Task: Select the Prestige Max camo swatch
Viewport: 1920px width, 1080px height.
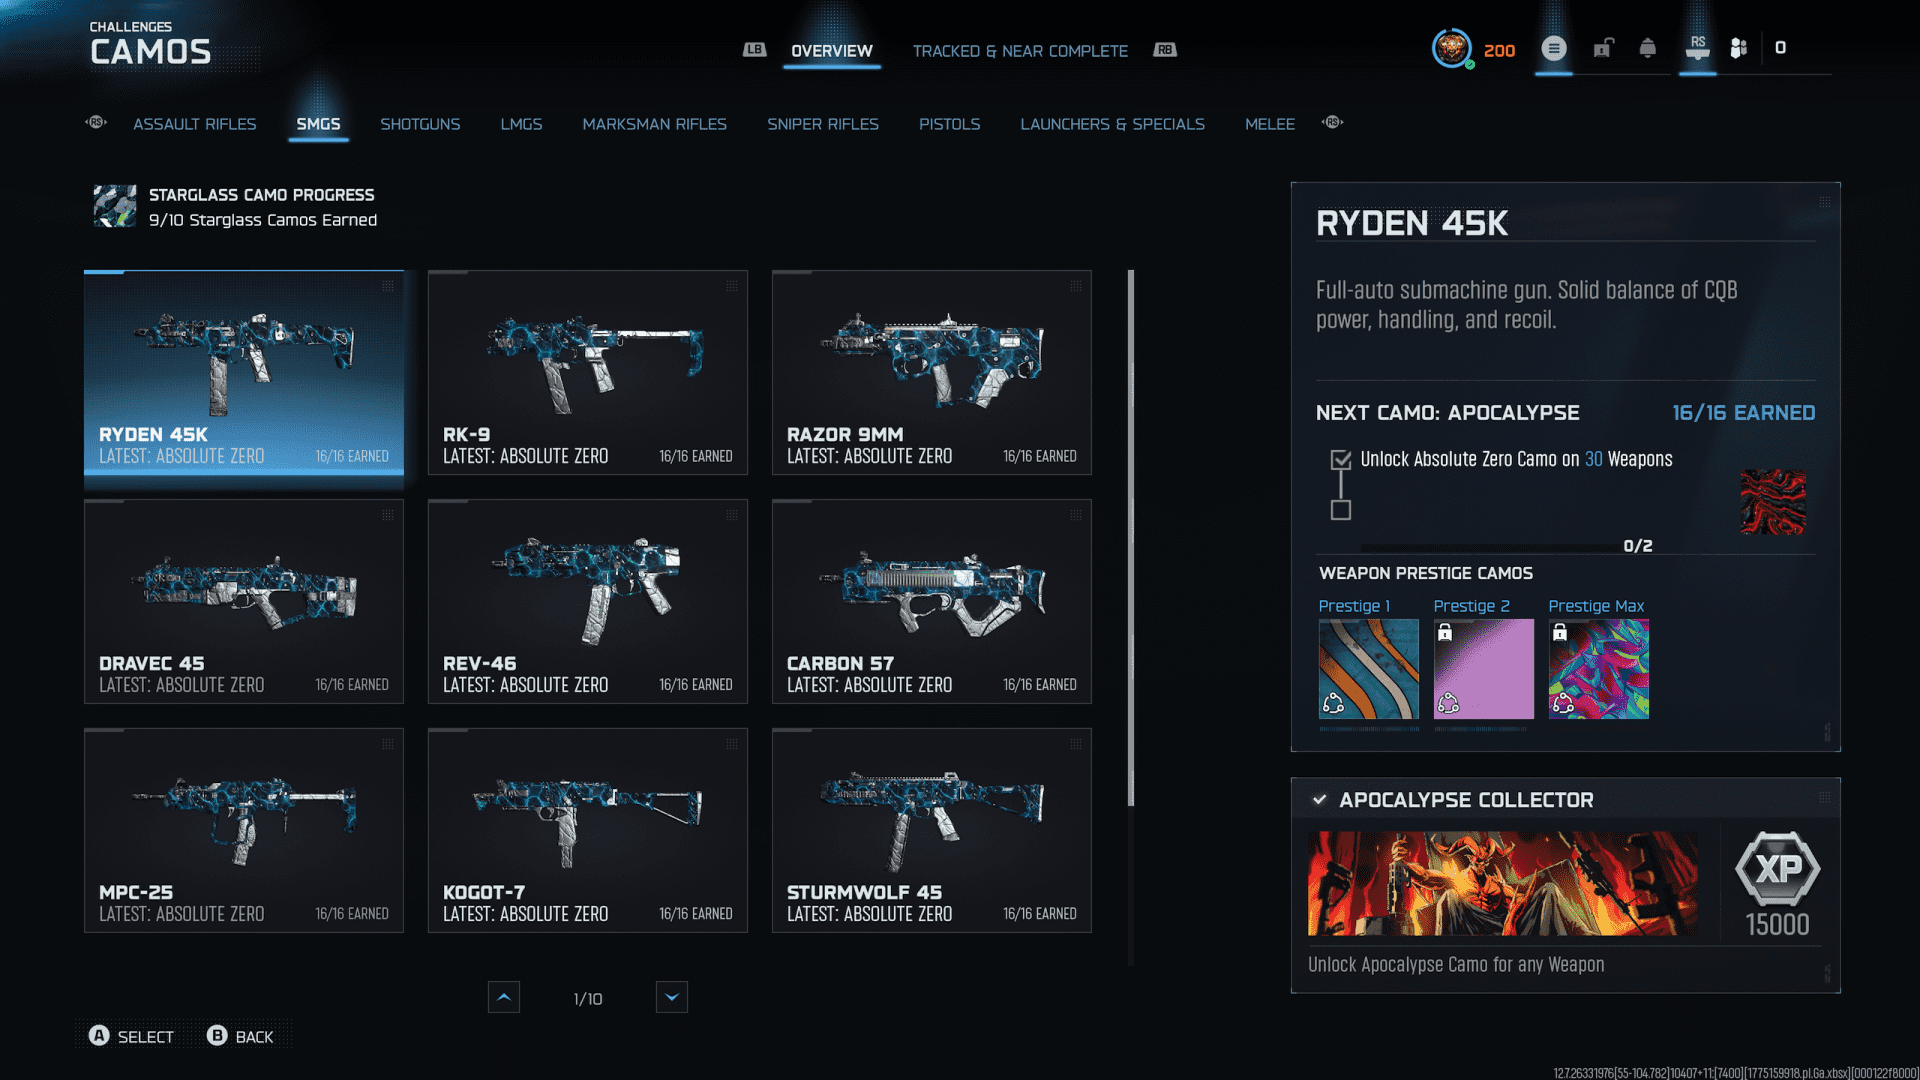Action: pos(1598,668)
